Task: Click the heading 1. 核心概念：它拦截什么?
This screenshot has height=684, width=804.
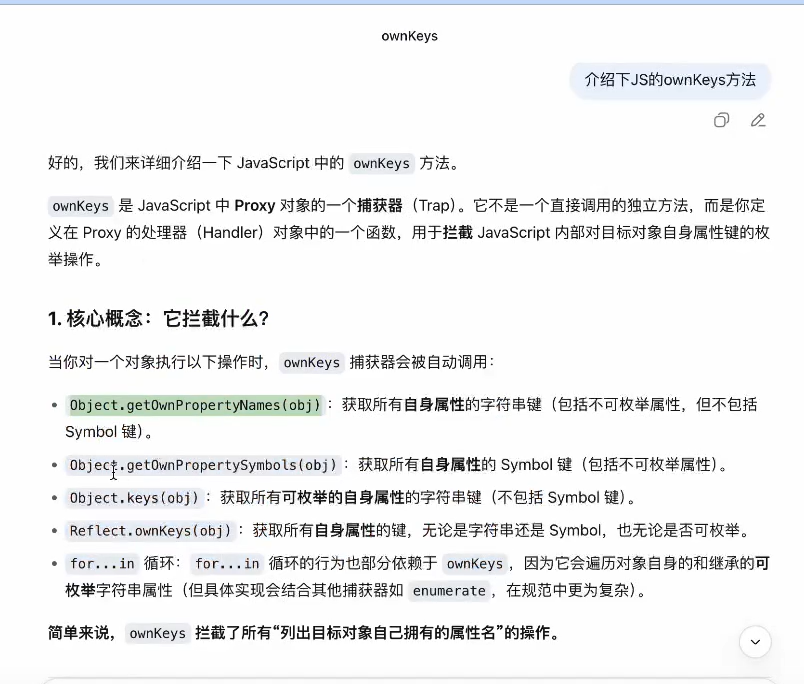Action: pos(158,318)
